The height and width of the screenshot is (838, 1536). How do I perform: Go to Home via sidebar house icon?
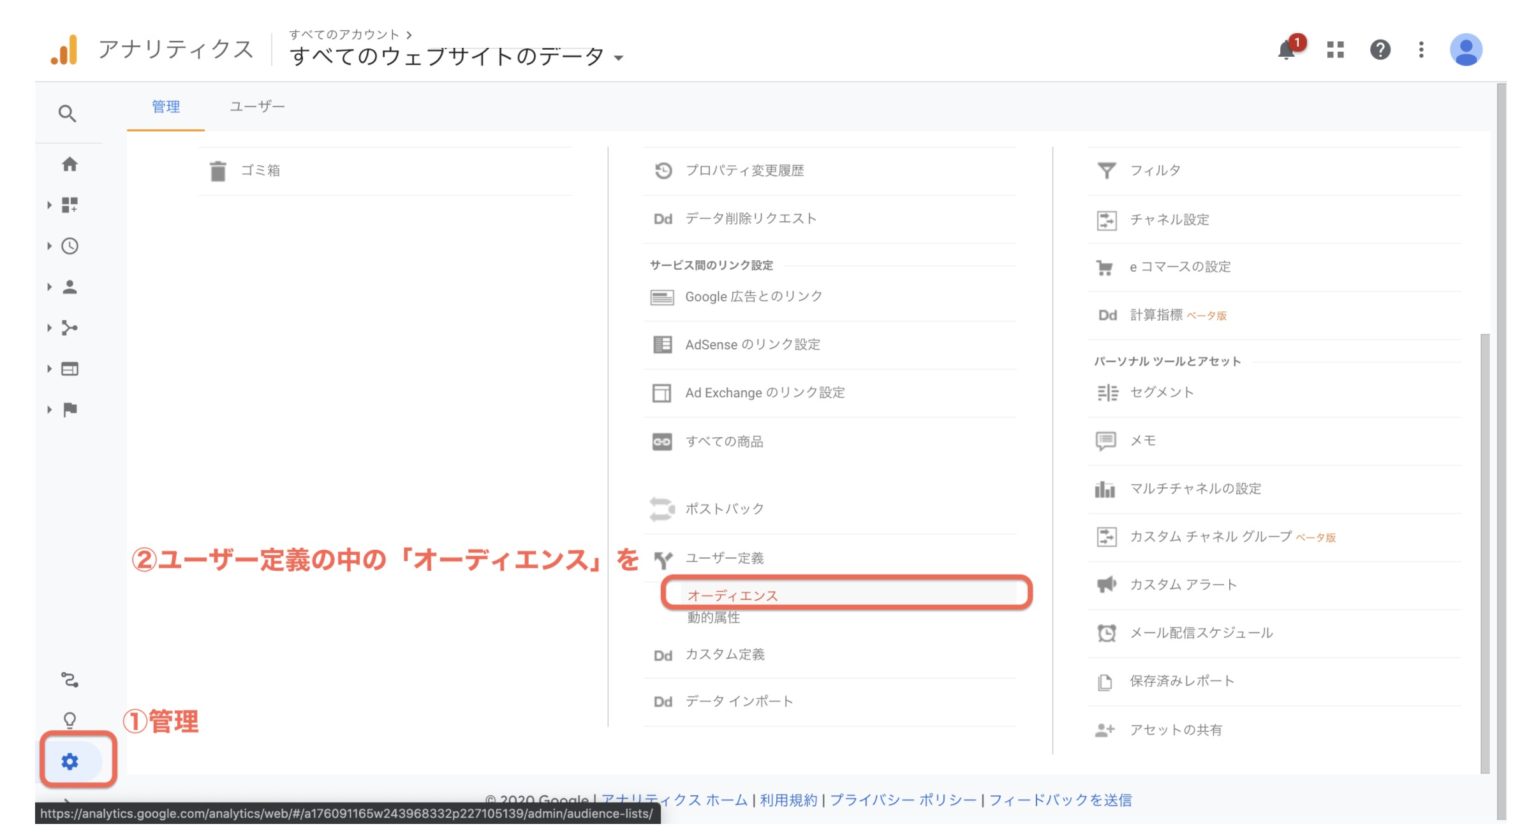[x=69, y=164]
